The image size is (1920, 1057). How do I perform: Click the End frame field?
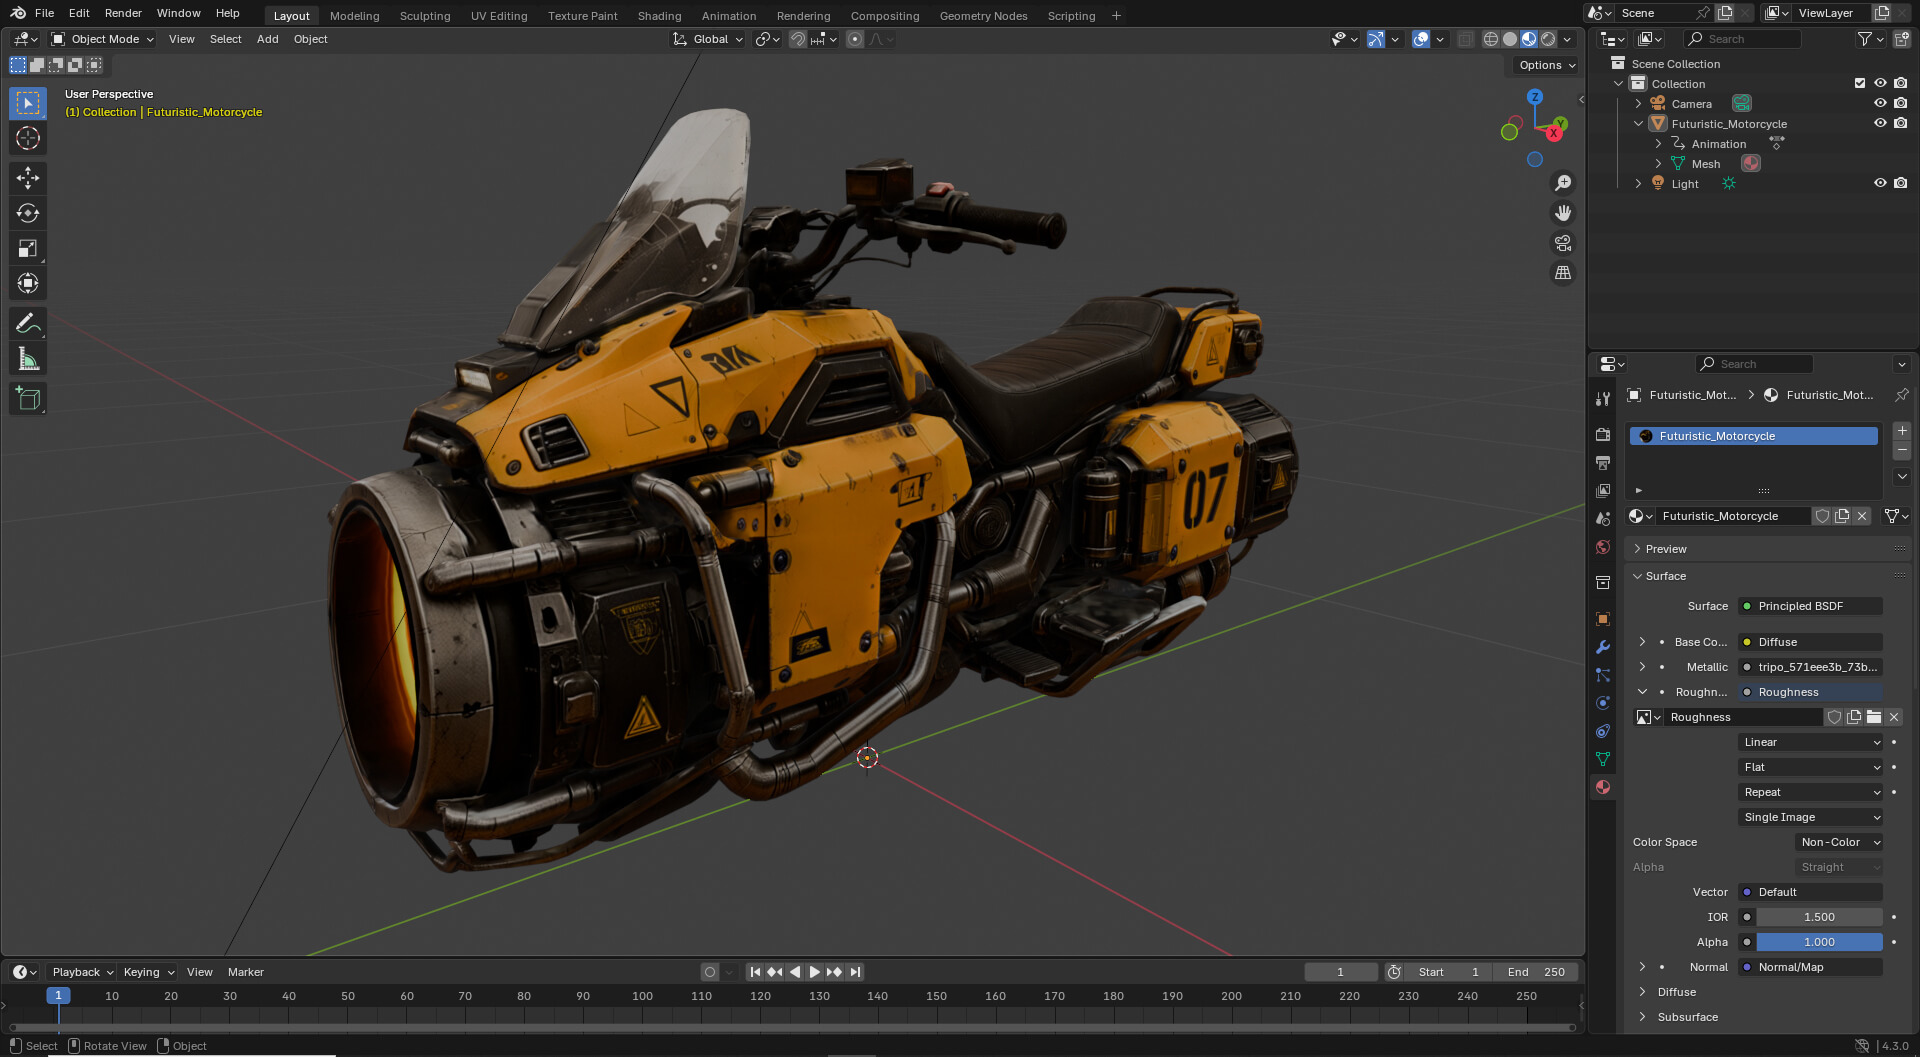click(x=1535, y=972)
